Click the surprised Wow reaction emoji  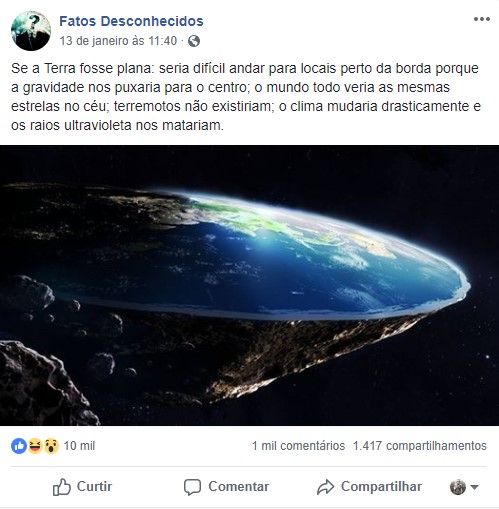click(x=51, y=446)
